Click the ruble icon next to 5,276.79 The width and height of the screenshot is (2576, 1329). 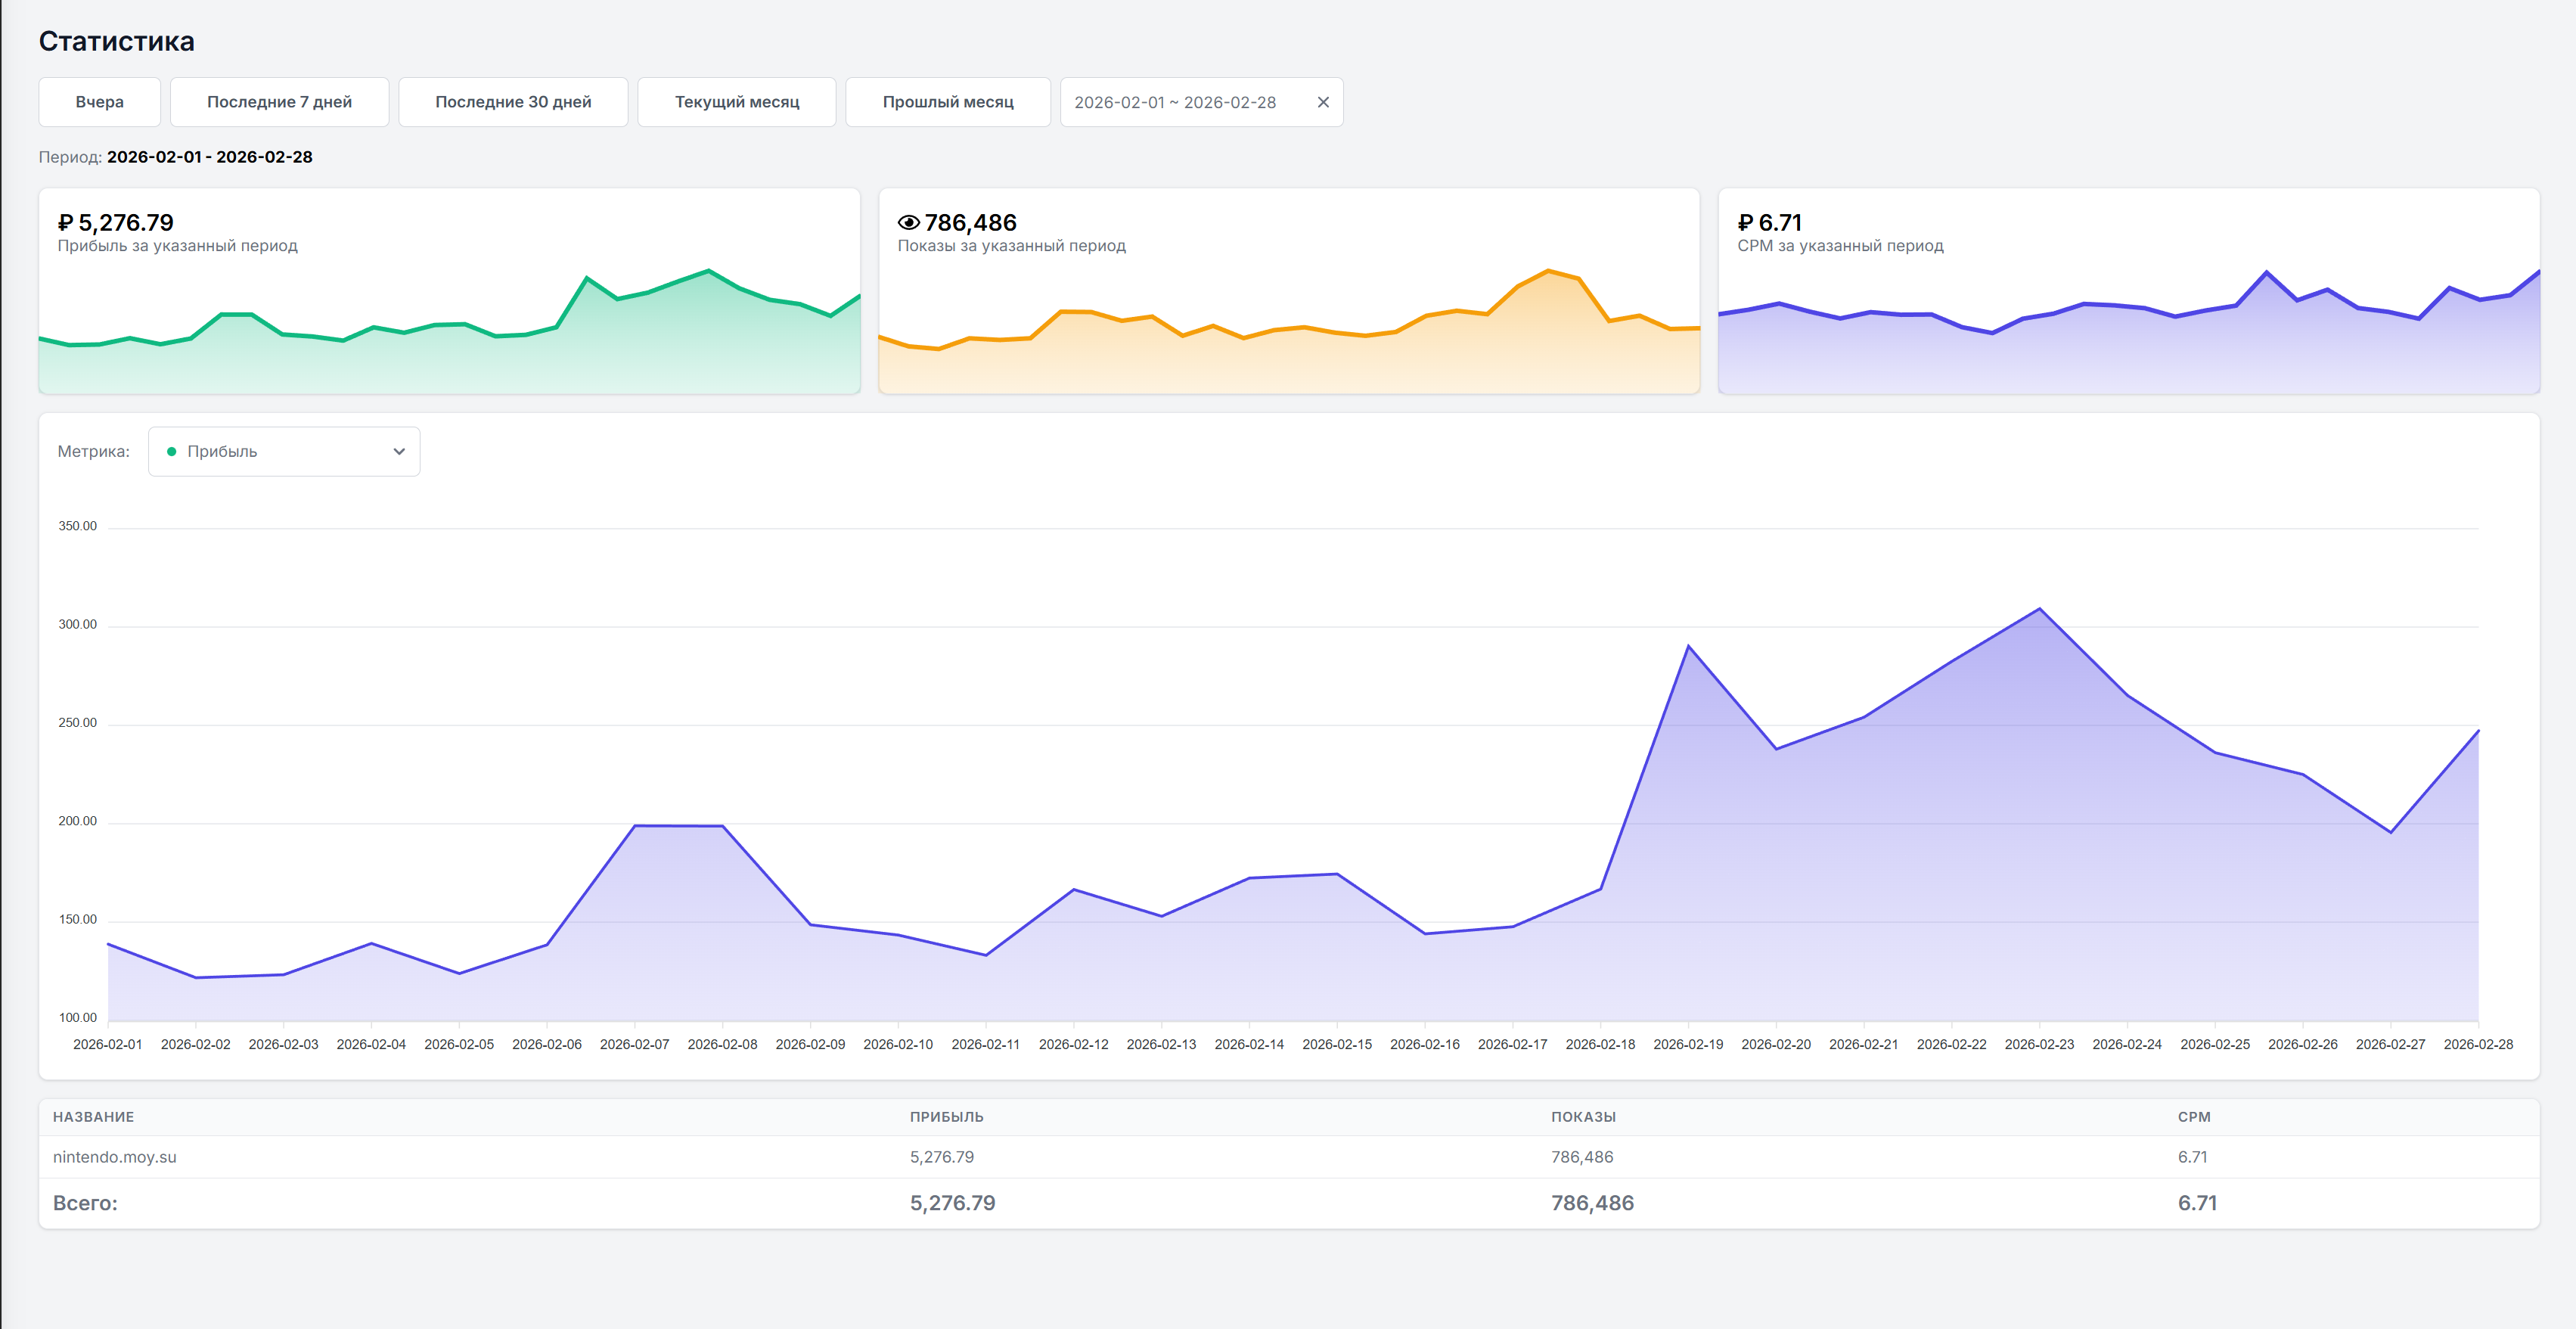65,222
